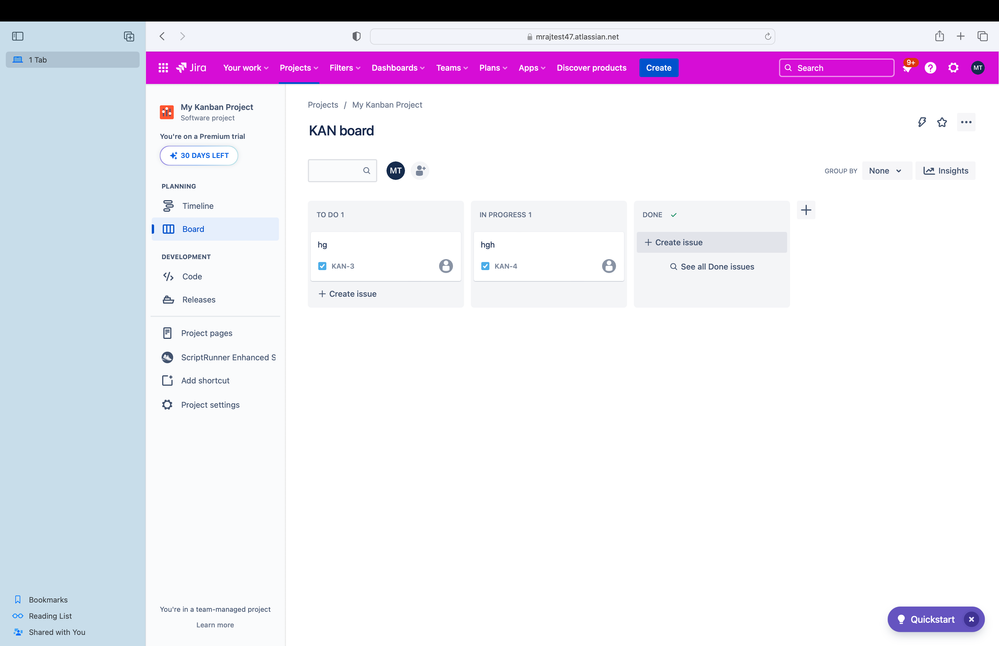Go back with Safari back arrow

pyautogui.click(x=162, y=36)
